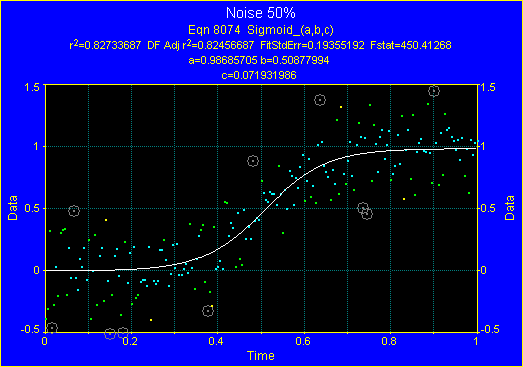Viewport: 523px width, 367px height.
Task: Click the Fstat=450.41268 value
Action: [411, 45]
